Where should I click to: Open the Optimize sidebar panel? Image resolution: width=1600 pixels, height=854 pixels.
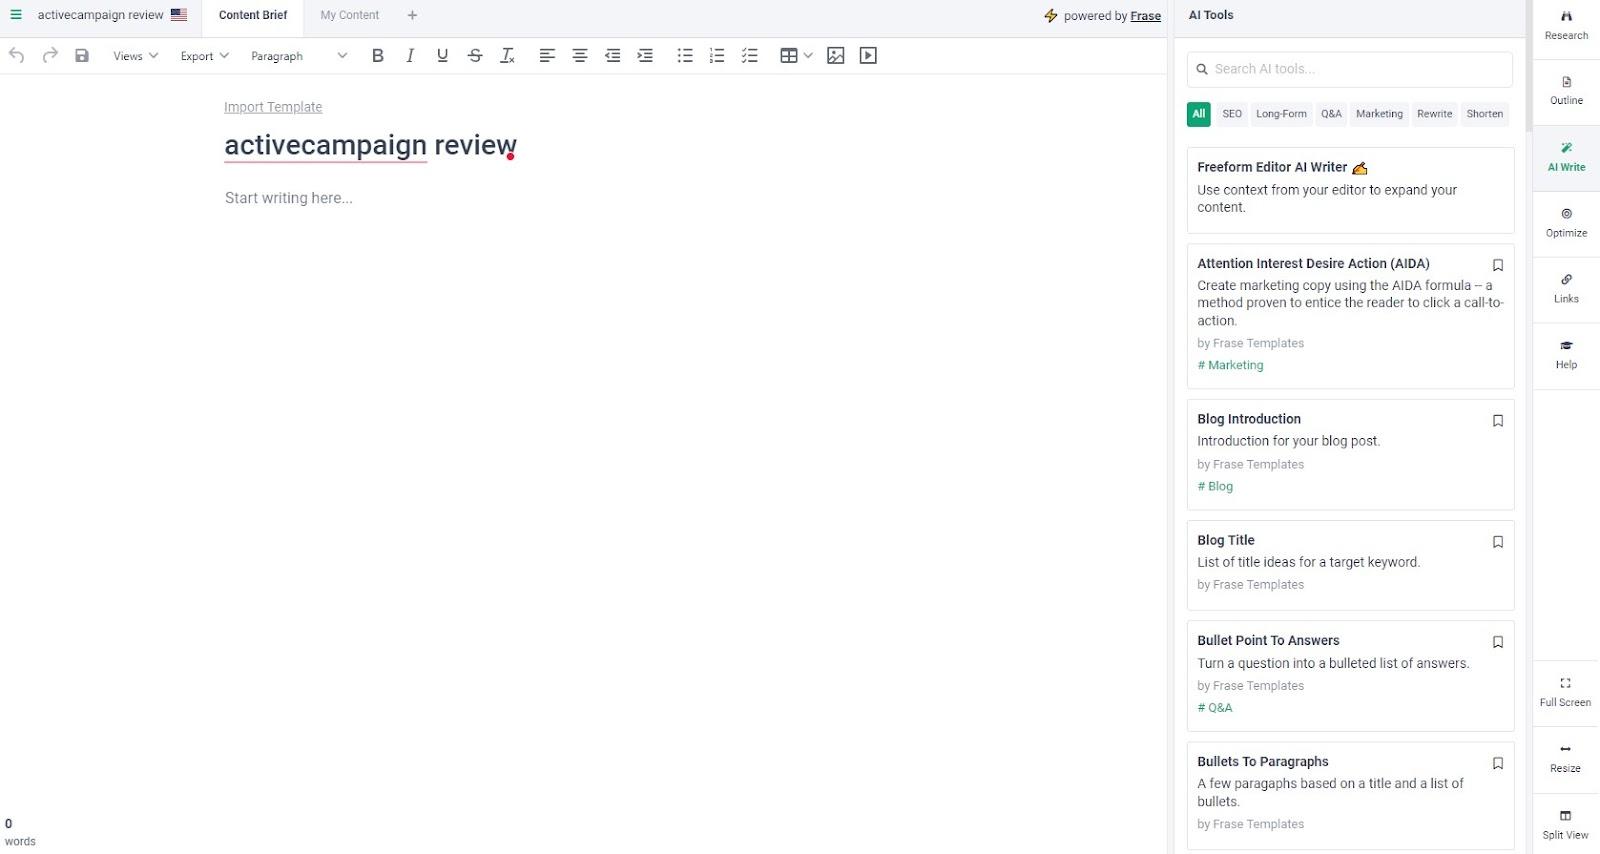[1566, 223]
